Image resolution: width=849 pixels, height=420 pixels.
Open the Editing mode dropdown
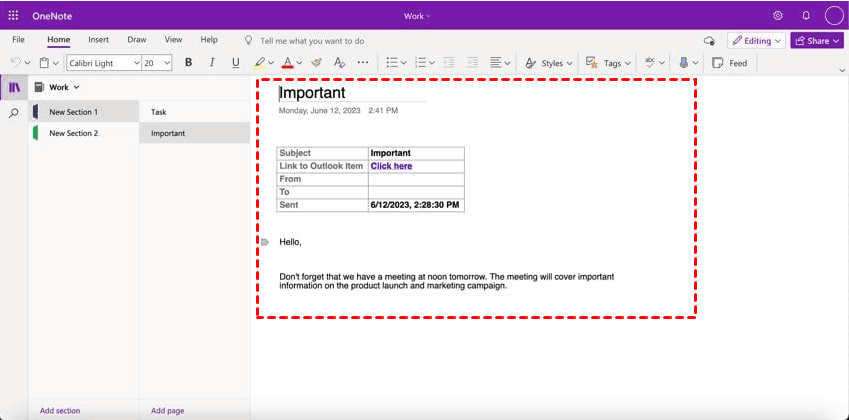[x=756, y=41]
